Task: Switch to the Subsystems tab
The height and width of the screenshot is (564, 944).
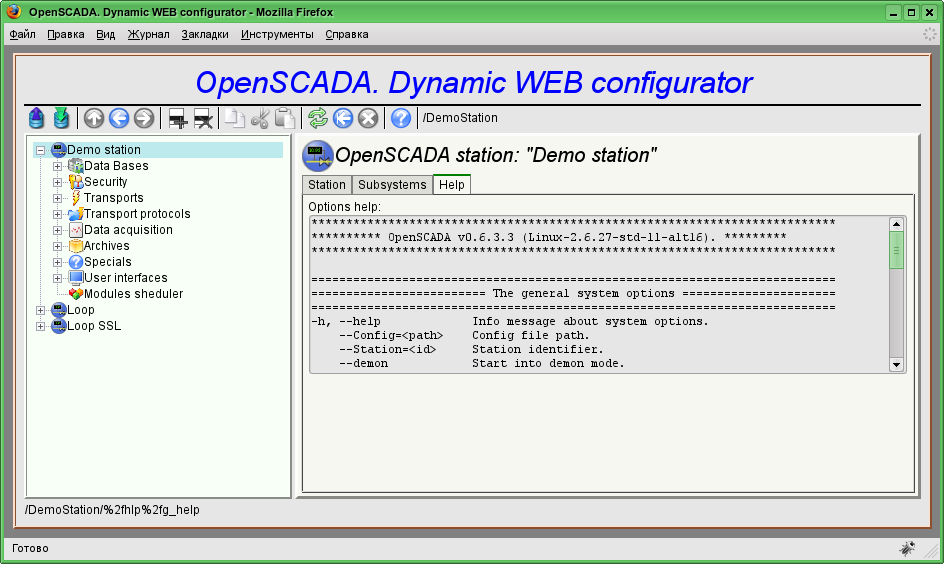Action: tap(392, 185)
